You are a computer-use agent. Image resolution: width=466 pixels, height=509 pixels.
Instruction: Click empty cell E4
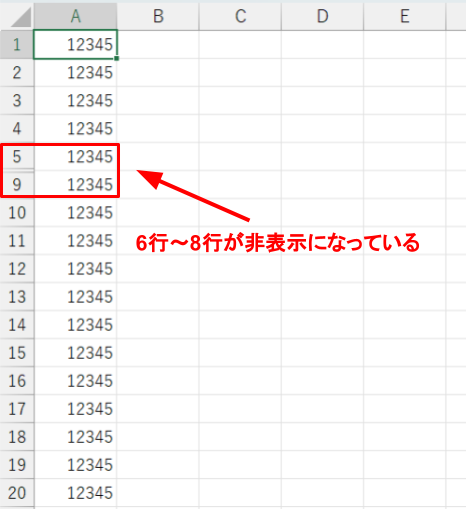point(405,129)
